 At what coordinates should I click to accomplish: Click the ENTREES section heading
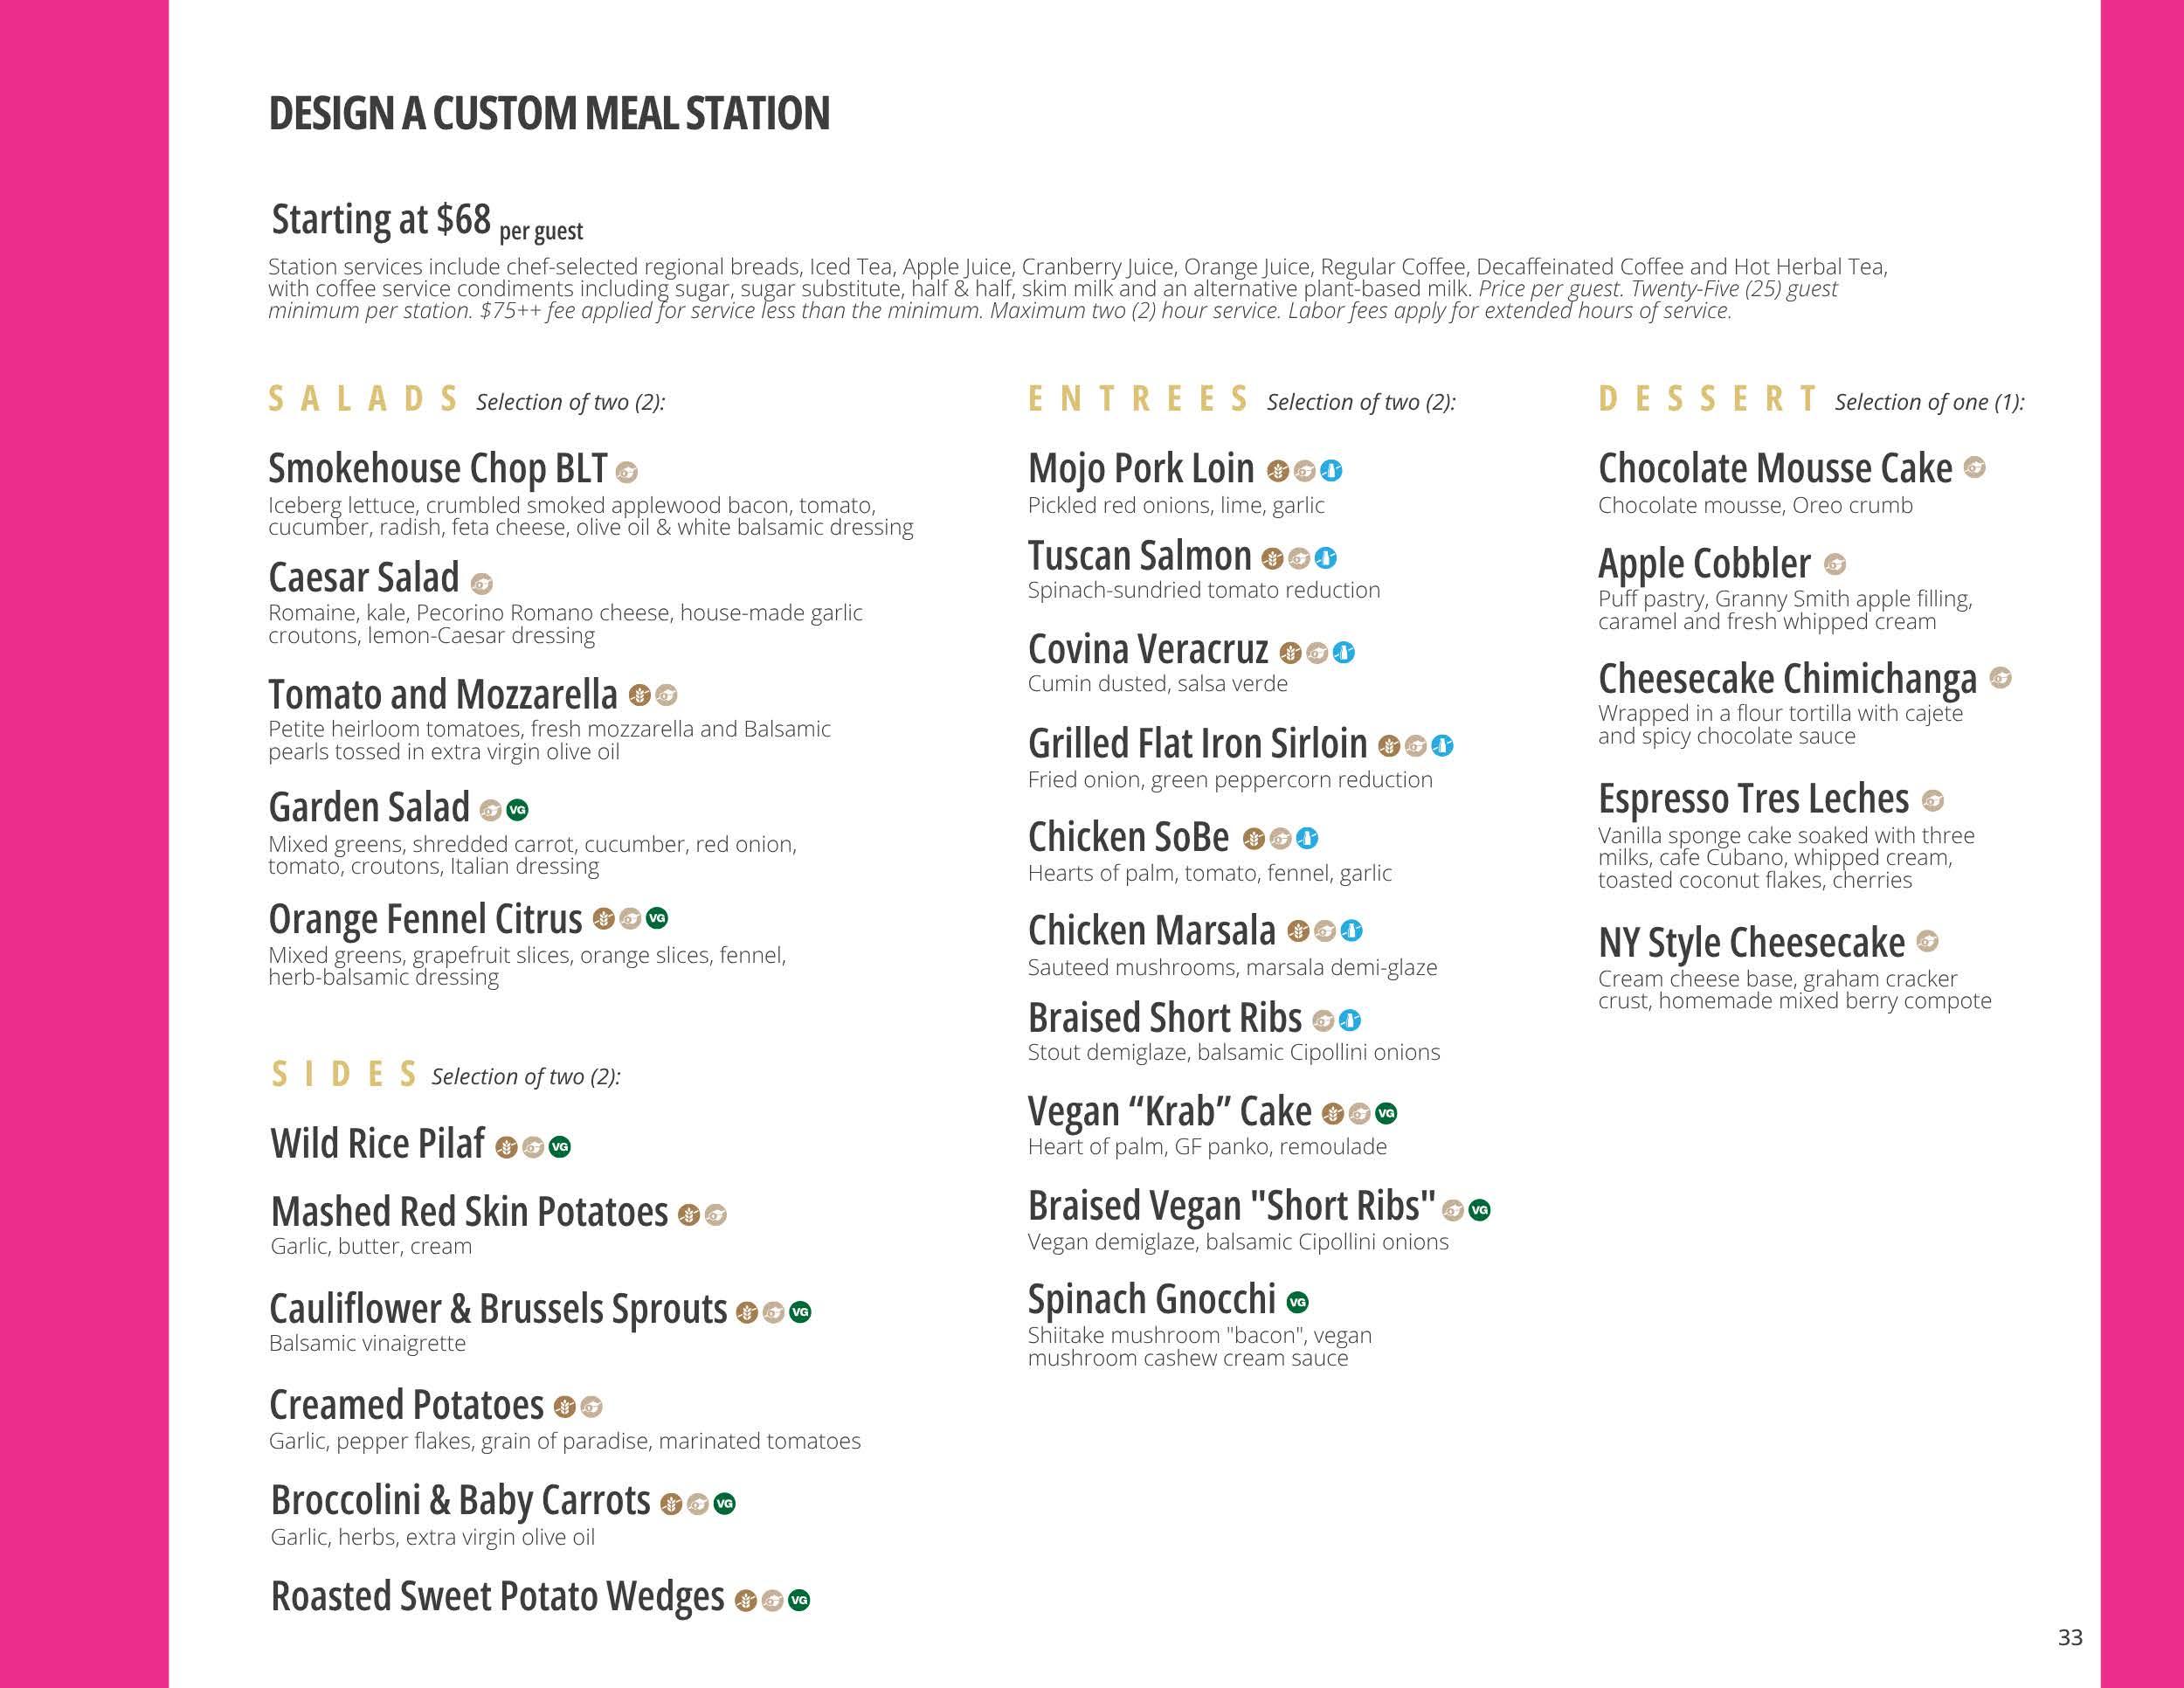point(1139,399)
